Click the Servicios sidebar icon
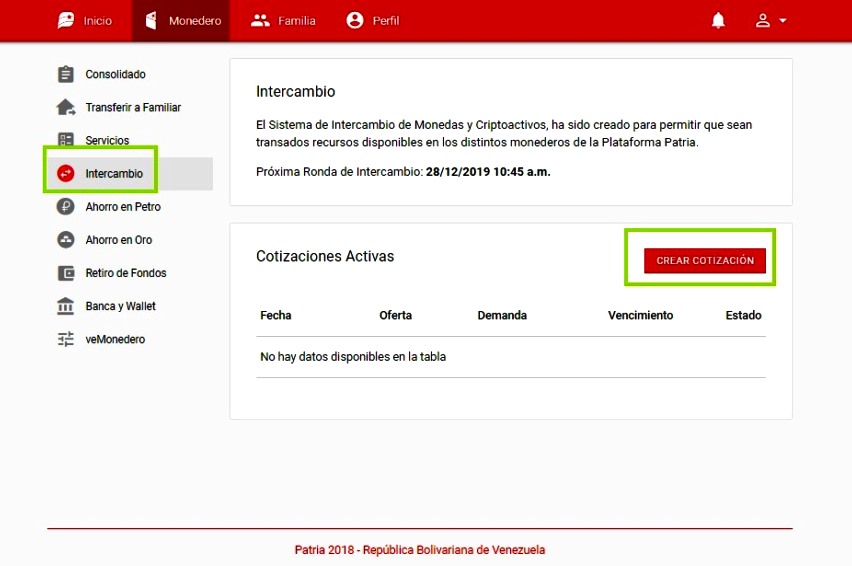The width and height of the screenshot is (852, 566). coord(66,140)
